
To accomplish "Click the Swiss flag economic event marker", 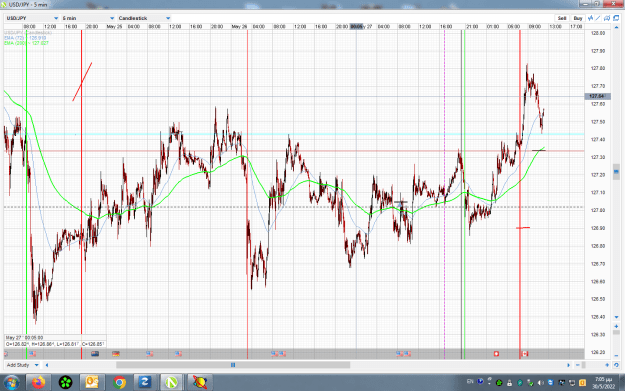I will (496, 354).
